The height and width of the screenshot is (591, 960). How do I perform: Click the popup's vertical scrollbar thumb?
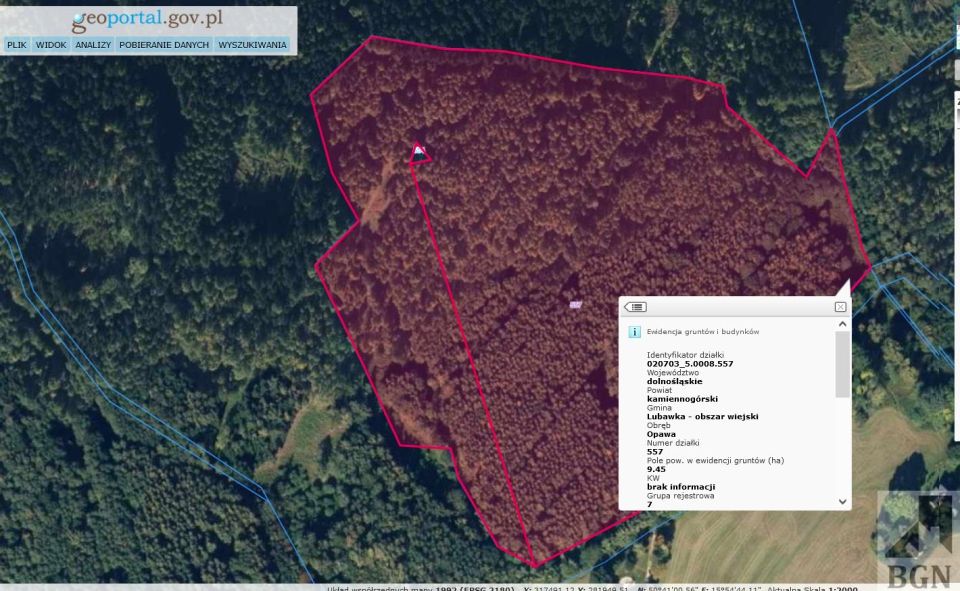842,364
